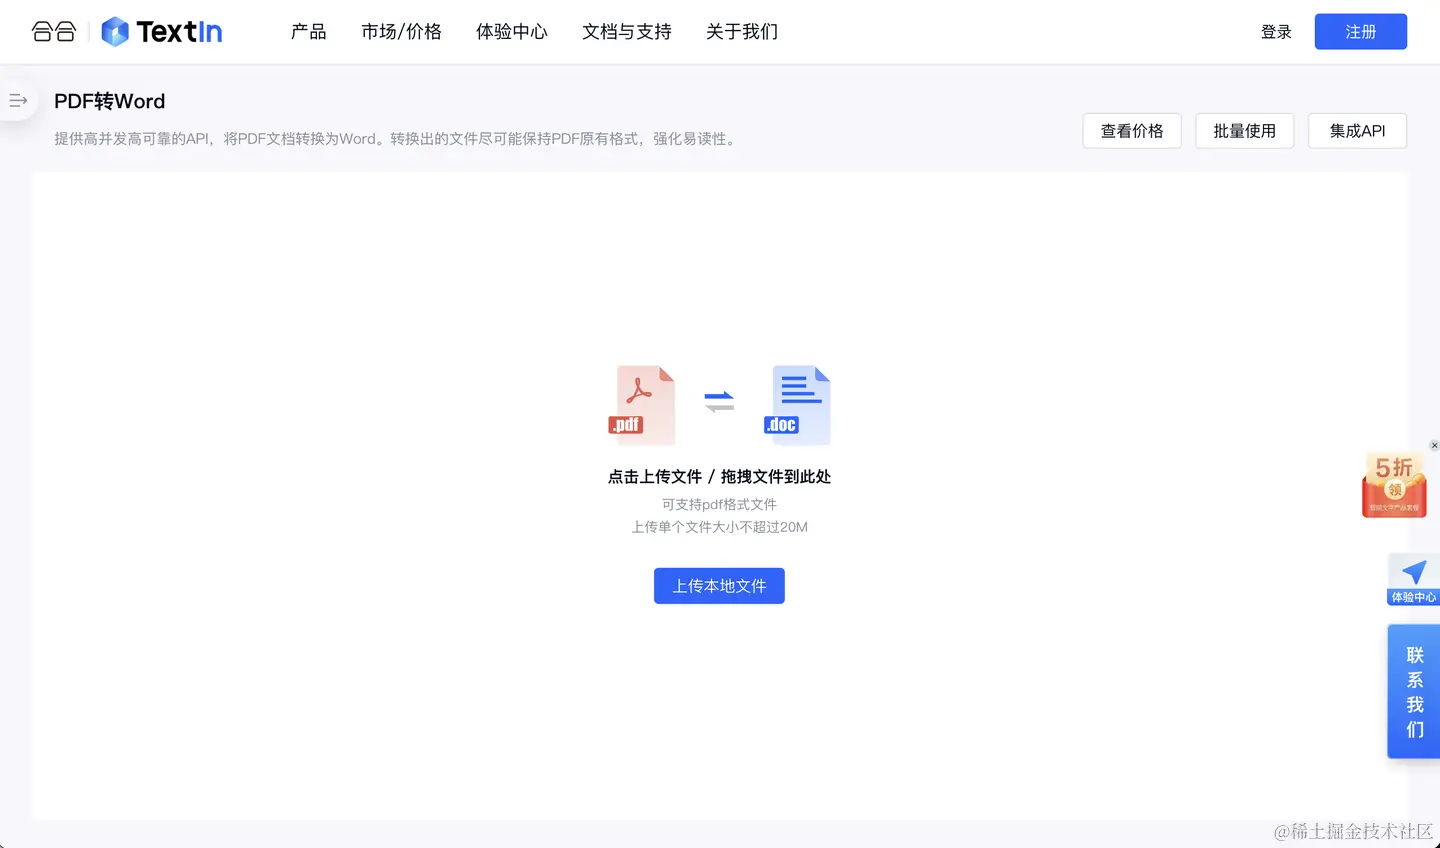Viewport: 1440px width, 848px height.
Task: Click the TextIn logo
Action: [162, 32]
